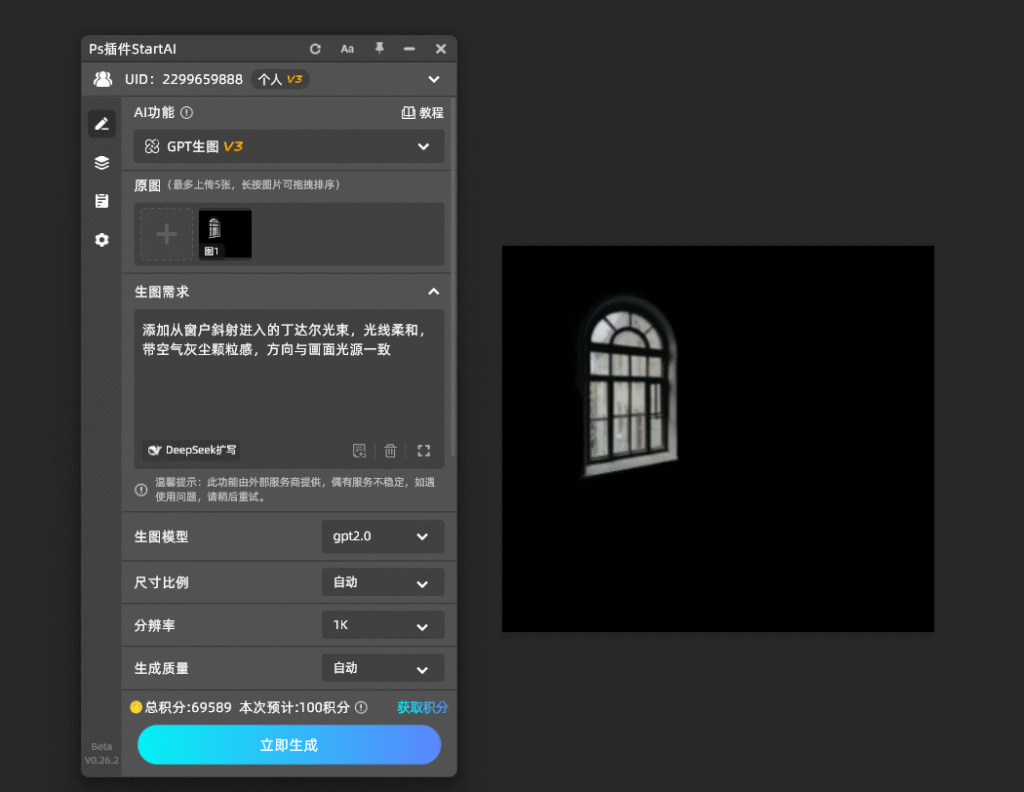Open the layers stack sidebar tab
The height and width of the screenshot is (792, 1024).
[x=102, y=163]
